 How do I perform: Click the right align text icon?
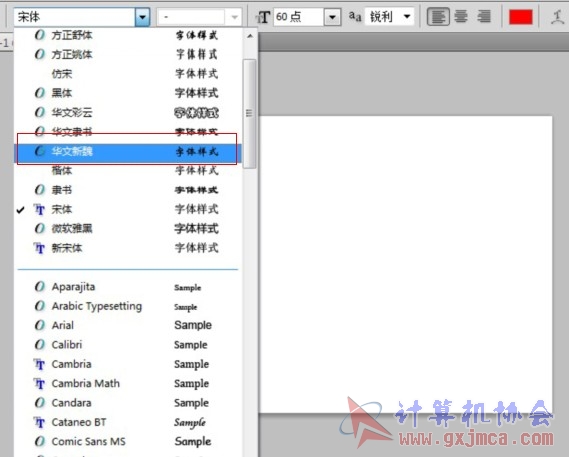(x=484, y=17)
